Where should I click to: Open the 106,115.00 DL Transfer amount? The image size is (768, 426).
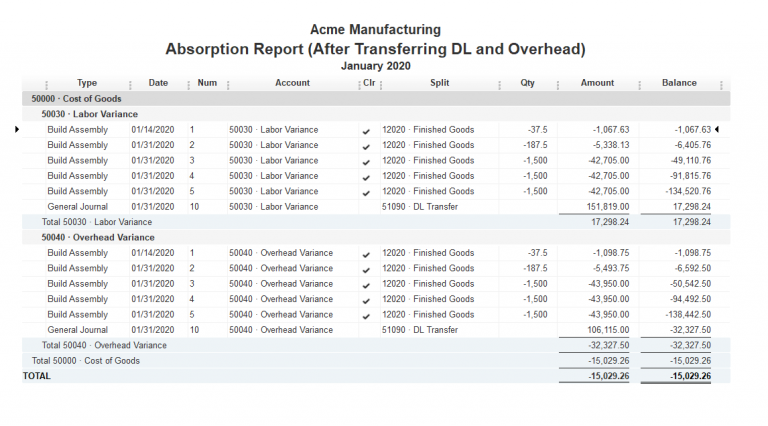click(x=607, y=330)
